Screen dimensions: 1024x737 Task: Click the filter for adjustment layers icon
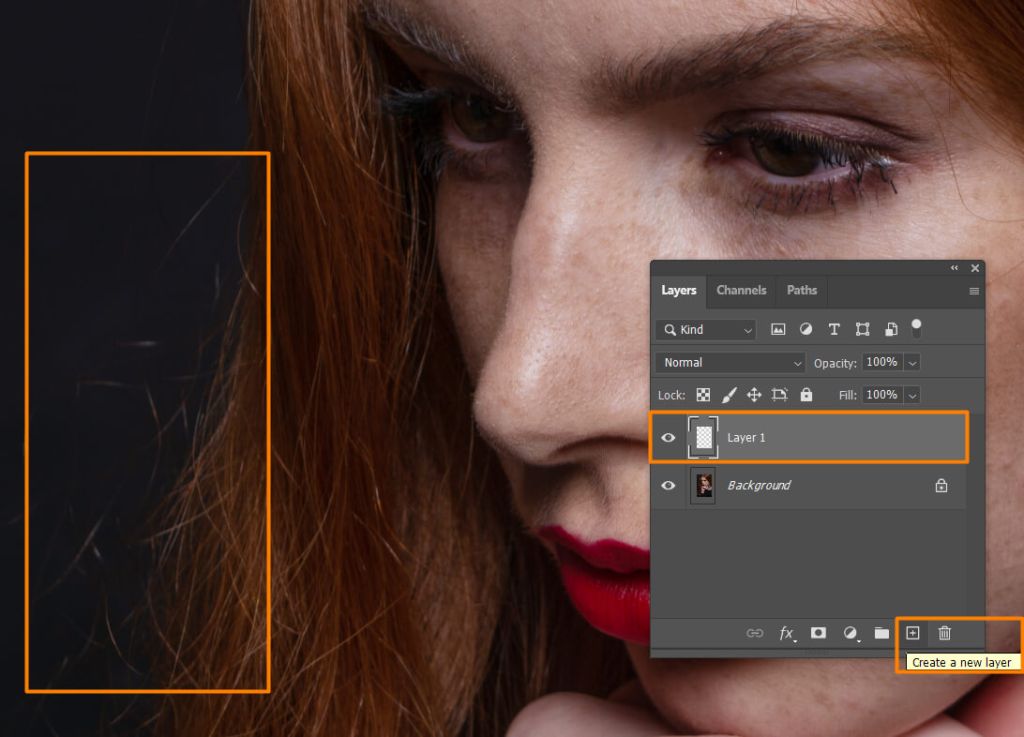tap(806, 329)
